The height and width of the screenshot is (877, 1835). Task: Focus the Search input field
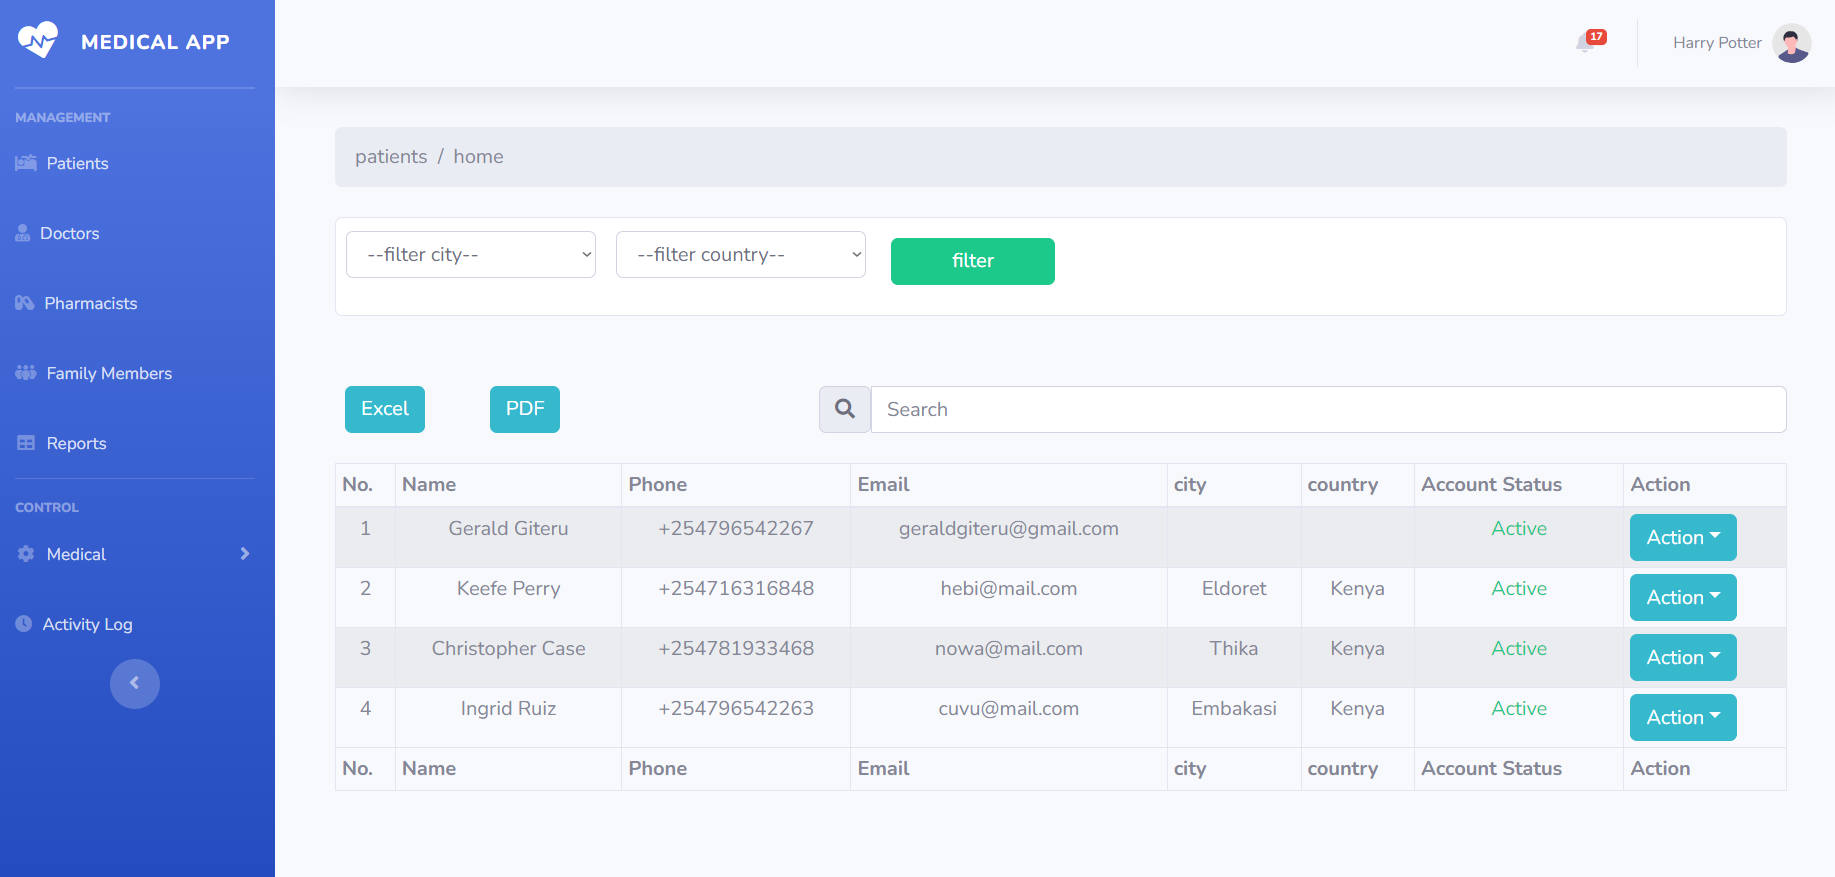click(1328, 409)
